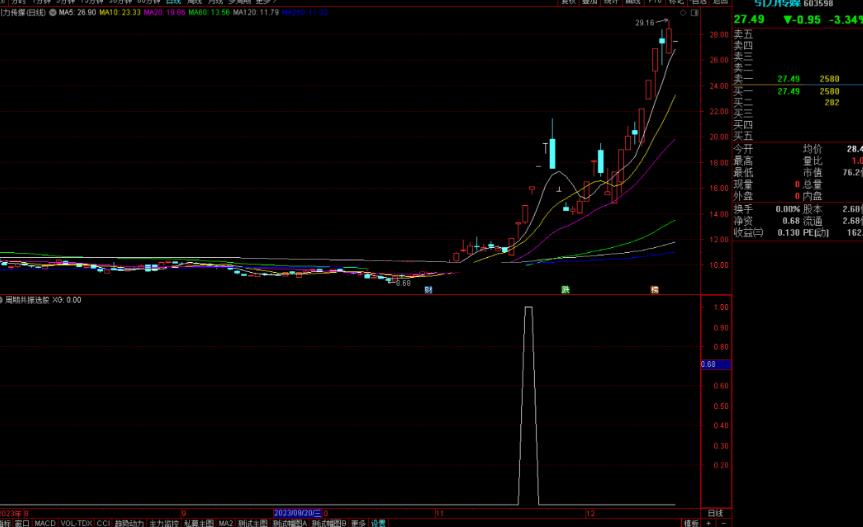863x527 pixels.
Task: Click the diamond icon above the price chart
Action: [x=683, y=13]
